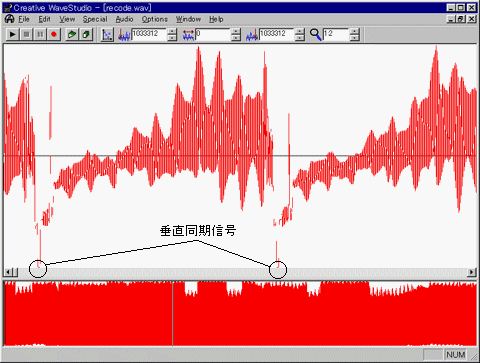This screenshot has width=480, height=363.
Task: Click the position marker line in the overview waveform
Action: pos(172,313)
